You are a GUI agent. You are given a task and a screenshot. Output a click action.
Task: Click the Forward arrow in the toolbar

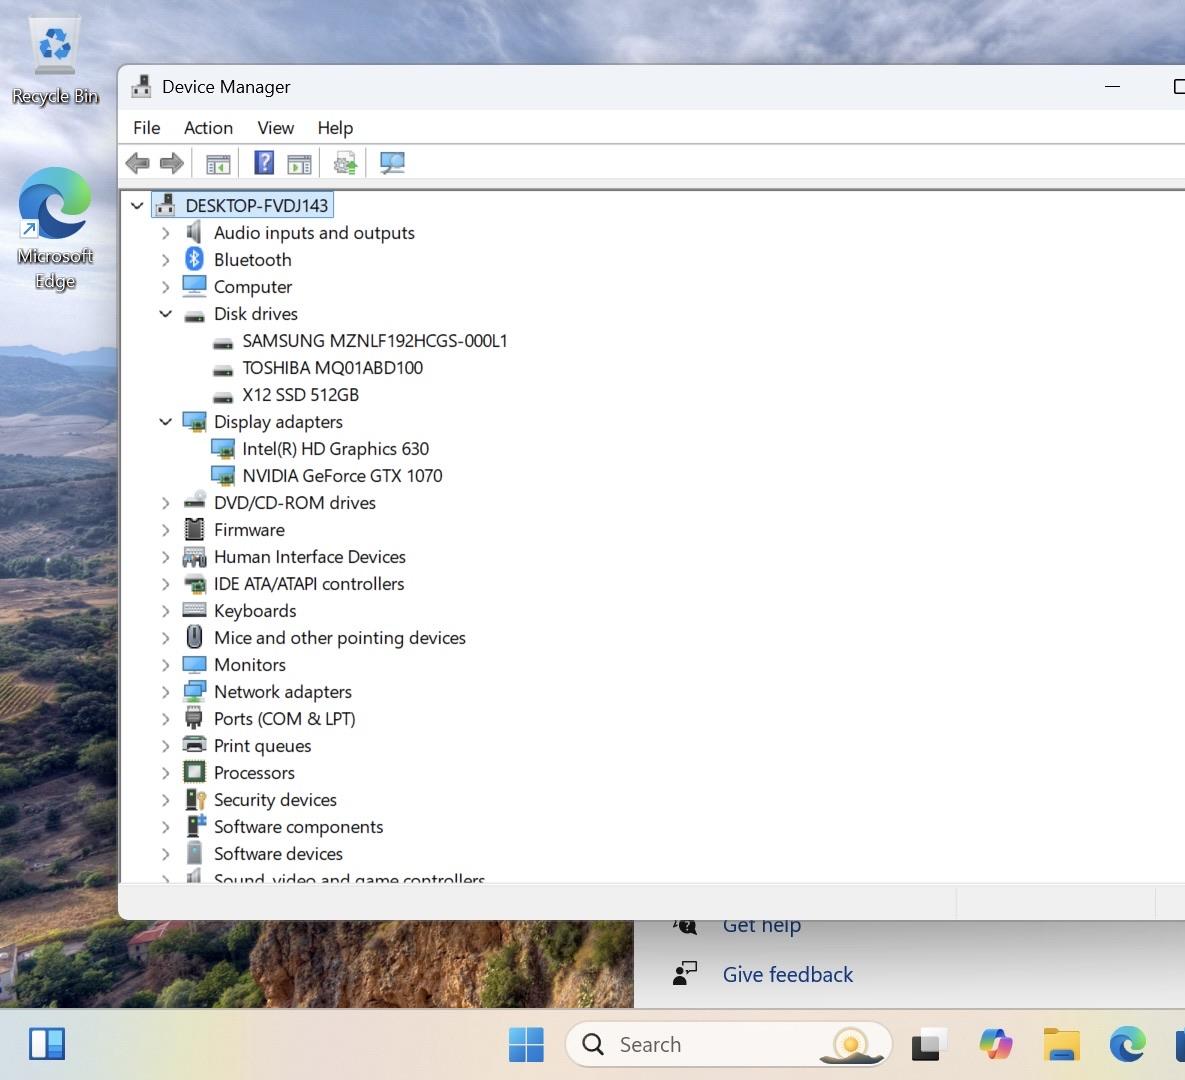click(x=172, y=163)
